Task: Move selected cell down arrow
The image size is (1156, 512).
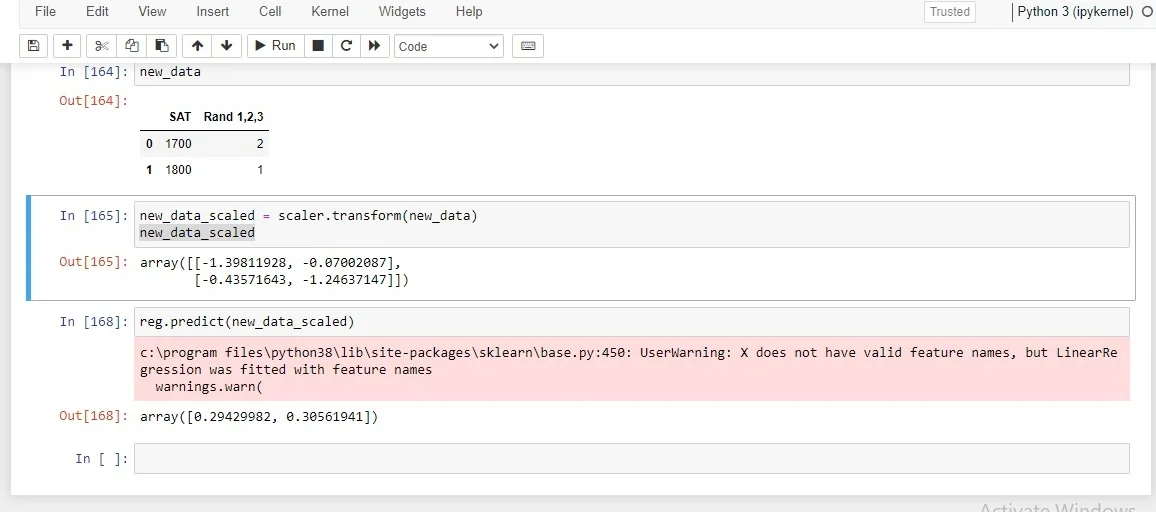Action: (x=226, y=46)
